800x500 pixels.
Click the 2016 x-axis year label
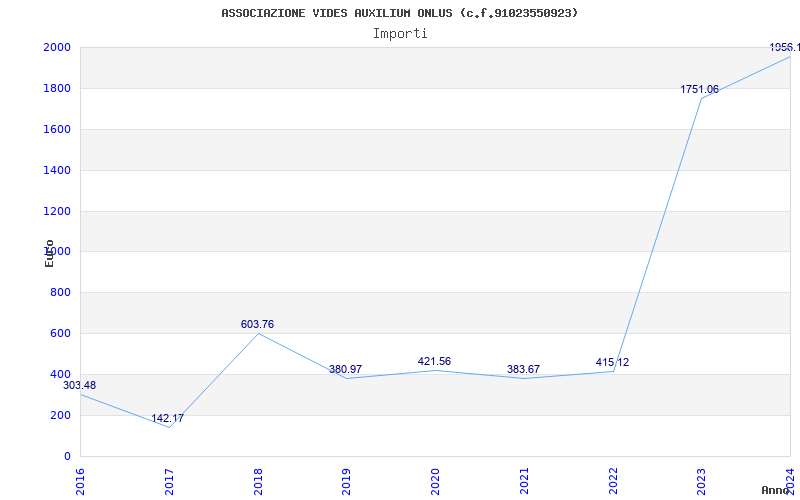click(x=80, y=482)
